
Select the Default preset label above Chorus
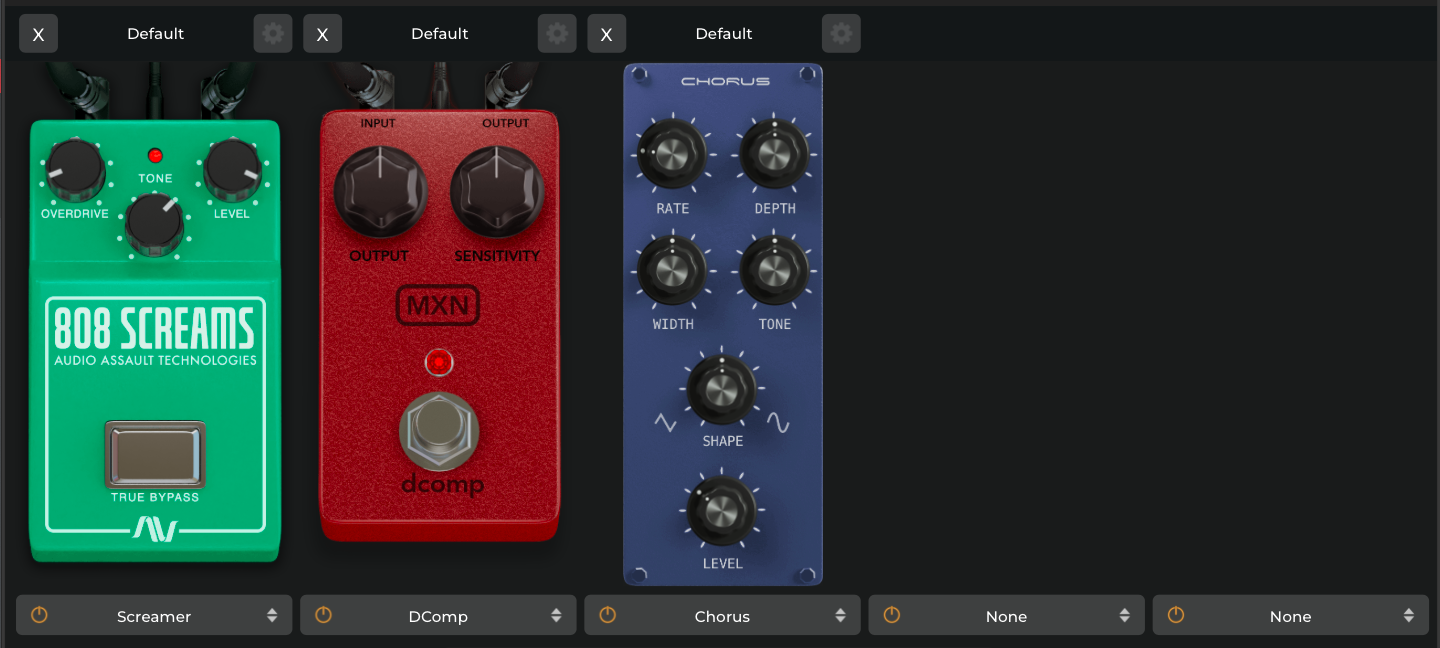pyautogui.click(x=723, y=34)
